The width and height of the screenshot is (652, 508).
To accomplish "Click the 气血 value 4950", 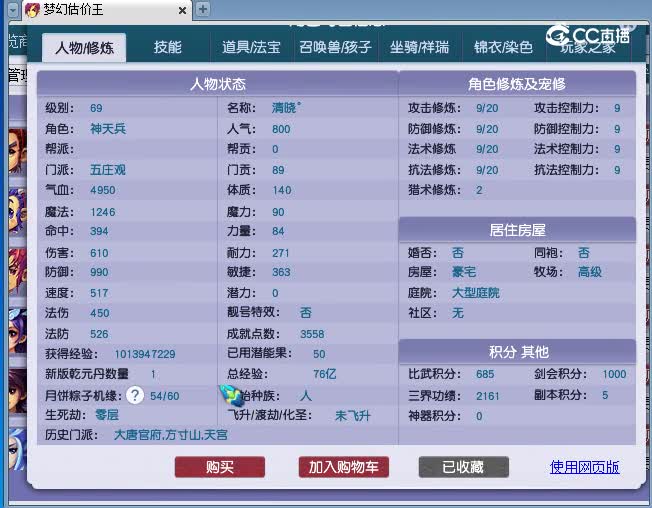I will coord(103,190).
